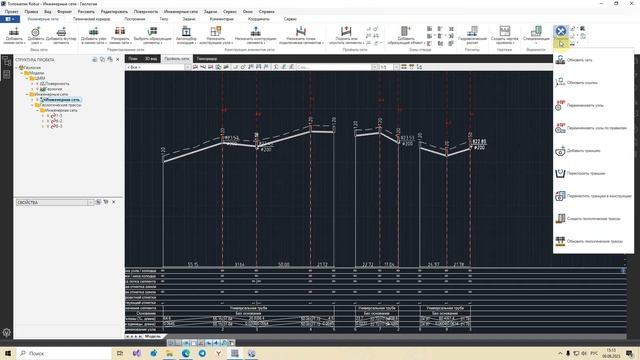Open the Windows Start menu
This screenshot has width=640, height=360.
pyautogui.click(x=8, y=353)
